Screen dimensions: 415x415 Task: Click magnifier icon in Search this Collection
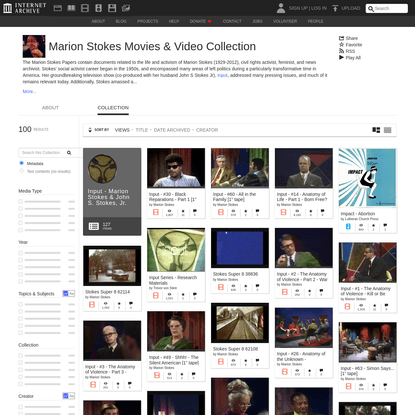[69, 153]
